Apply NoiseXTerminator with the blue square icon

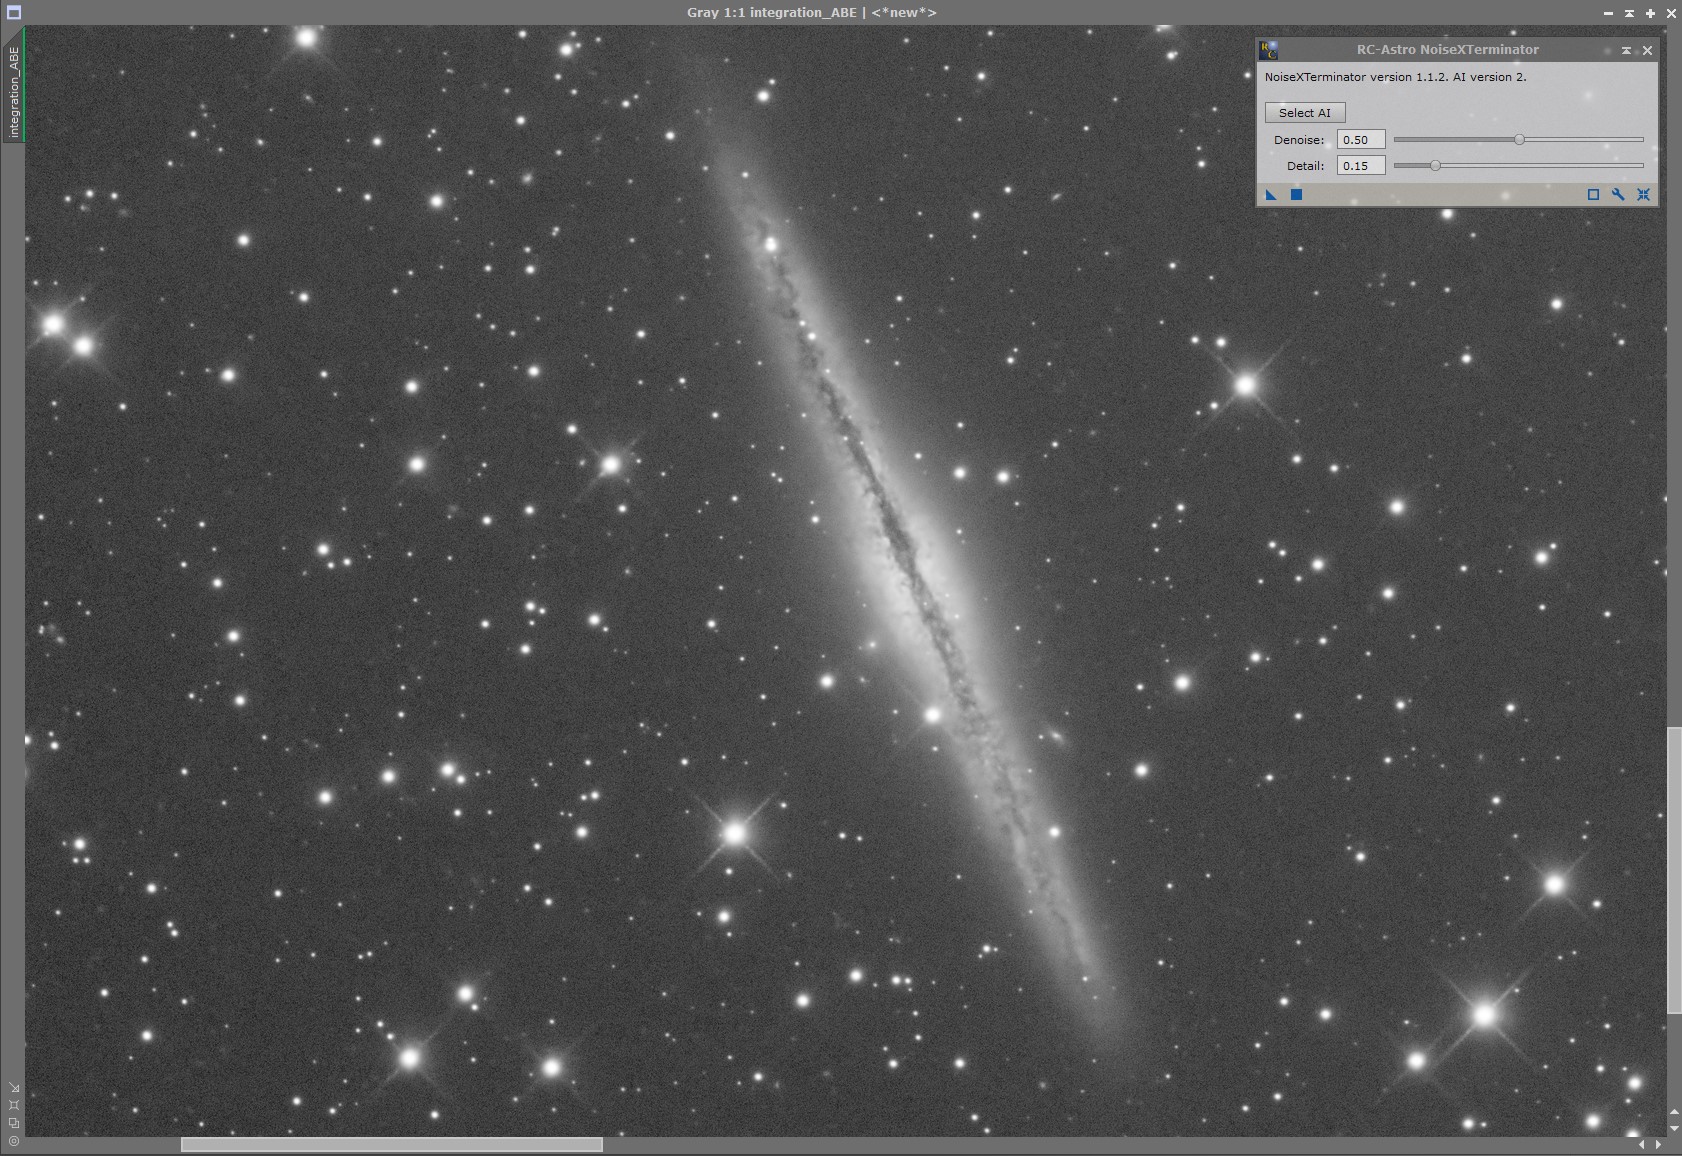click(1296, 195)
